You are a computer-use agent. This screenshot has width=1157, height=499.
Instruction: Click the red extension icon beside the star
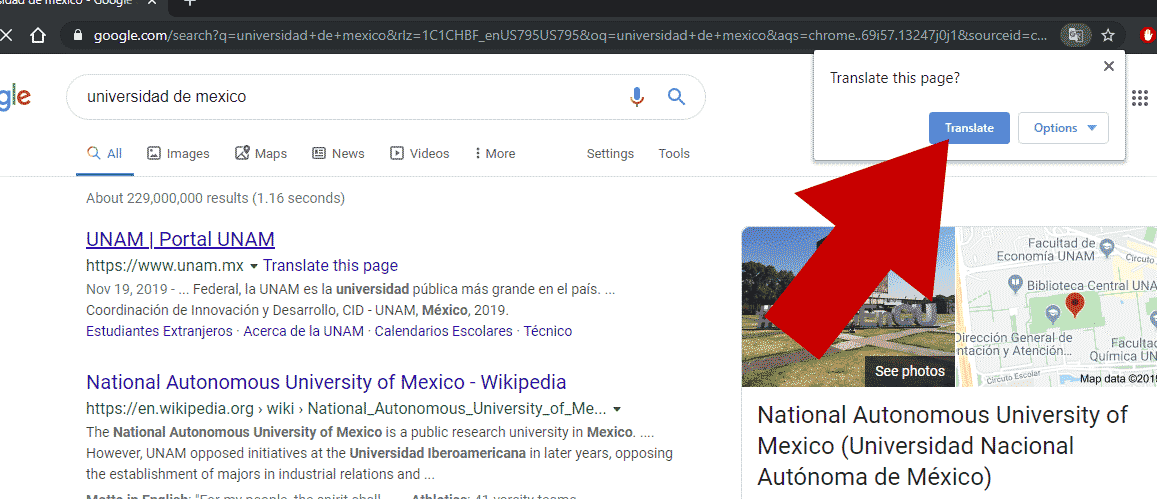pos(1148,35)
